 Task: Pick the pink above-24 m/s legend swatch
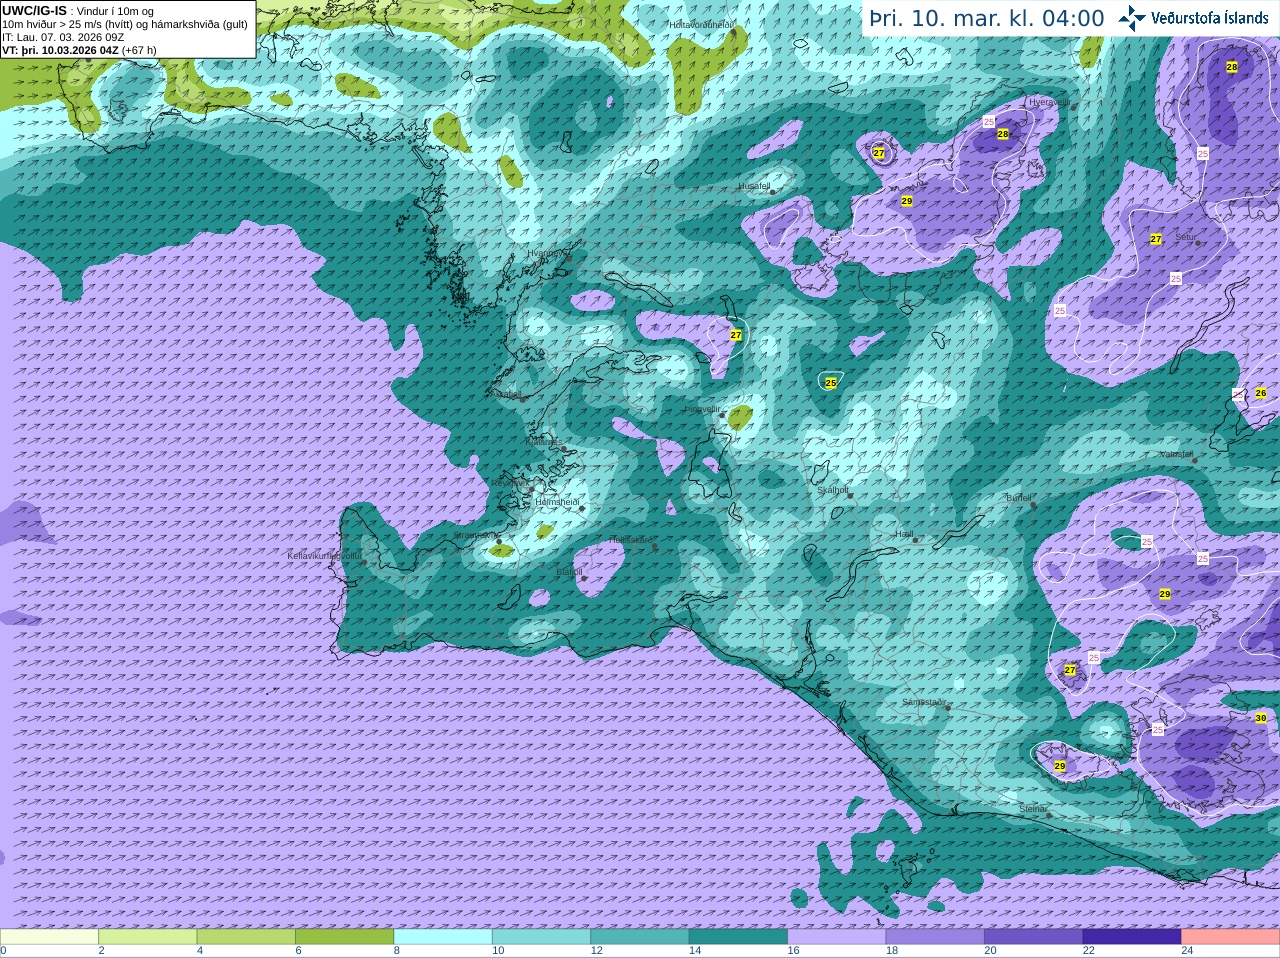(1230, 937)
